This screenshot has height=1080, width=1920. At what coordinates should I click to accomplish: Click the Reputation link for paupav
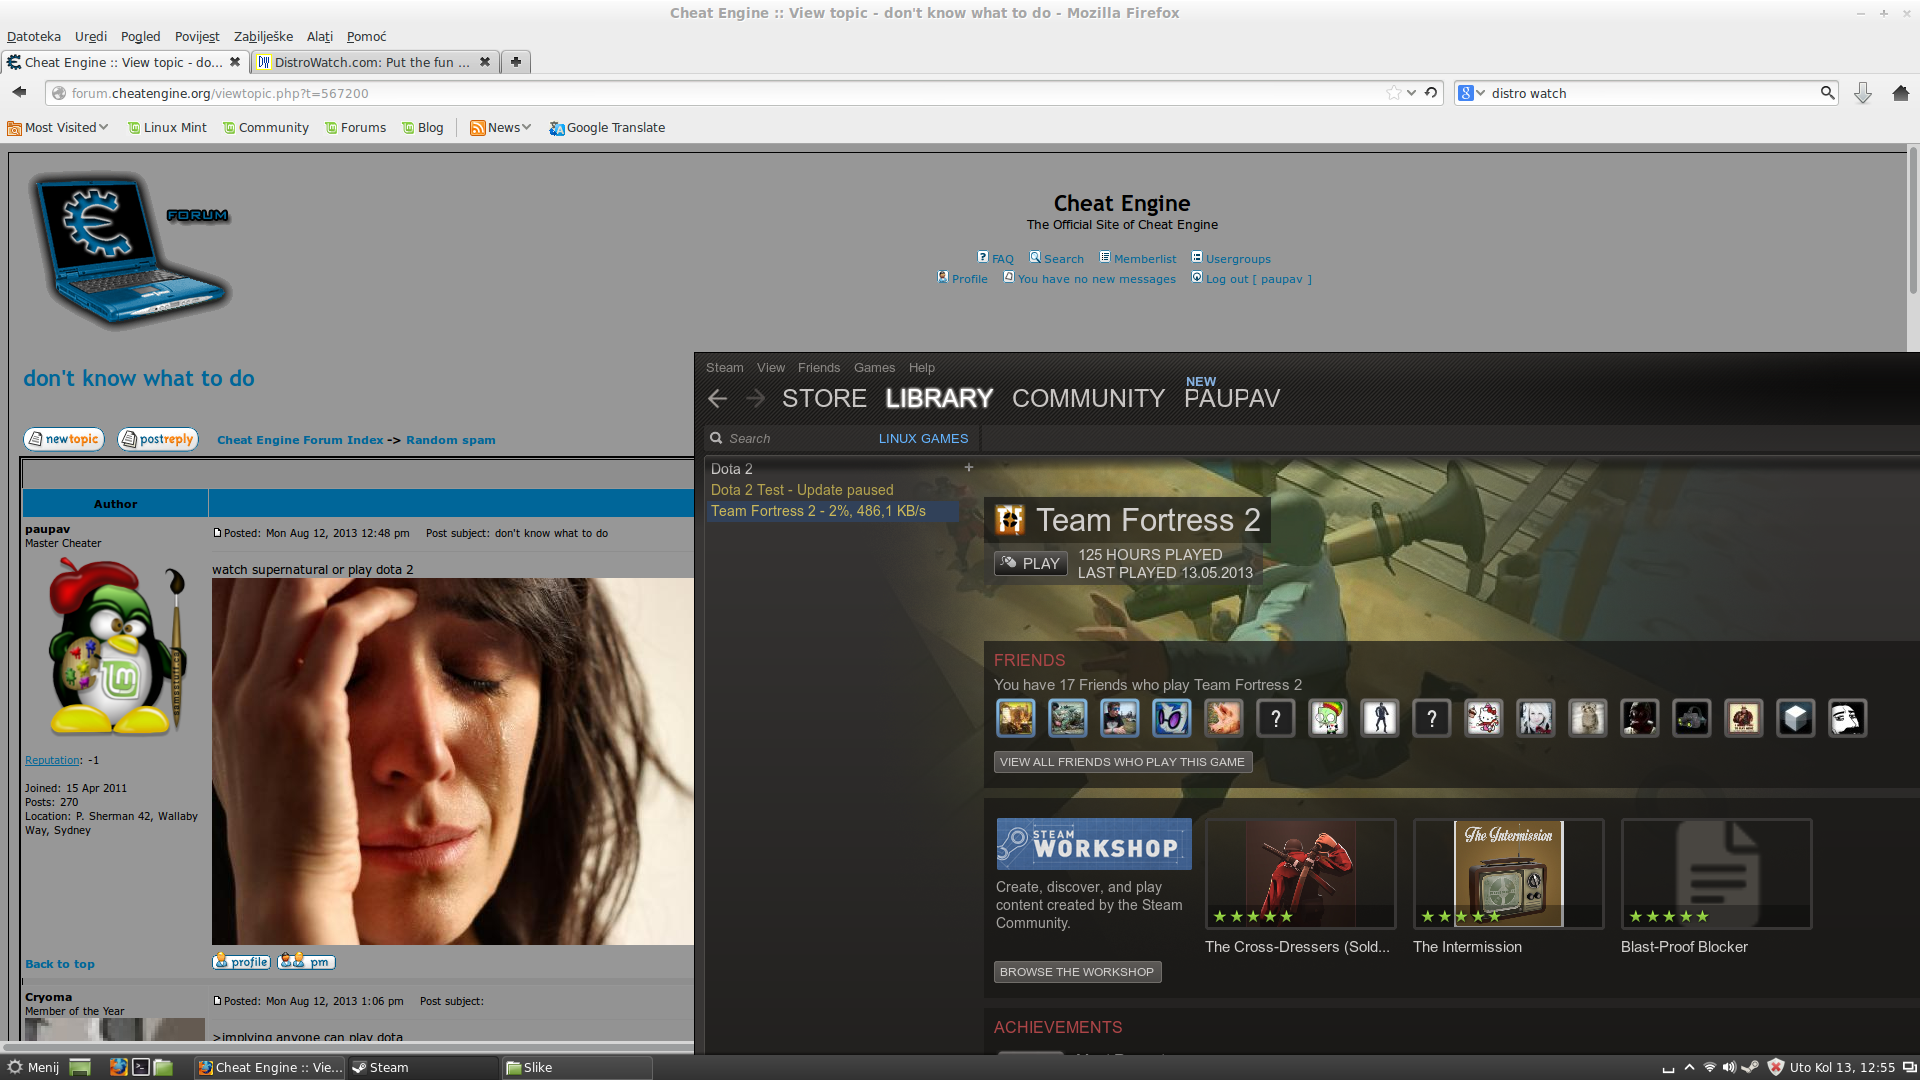tap(53, 760)
